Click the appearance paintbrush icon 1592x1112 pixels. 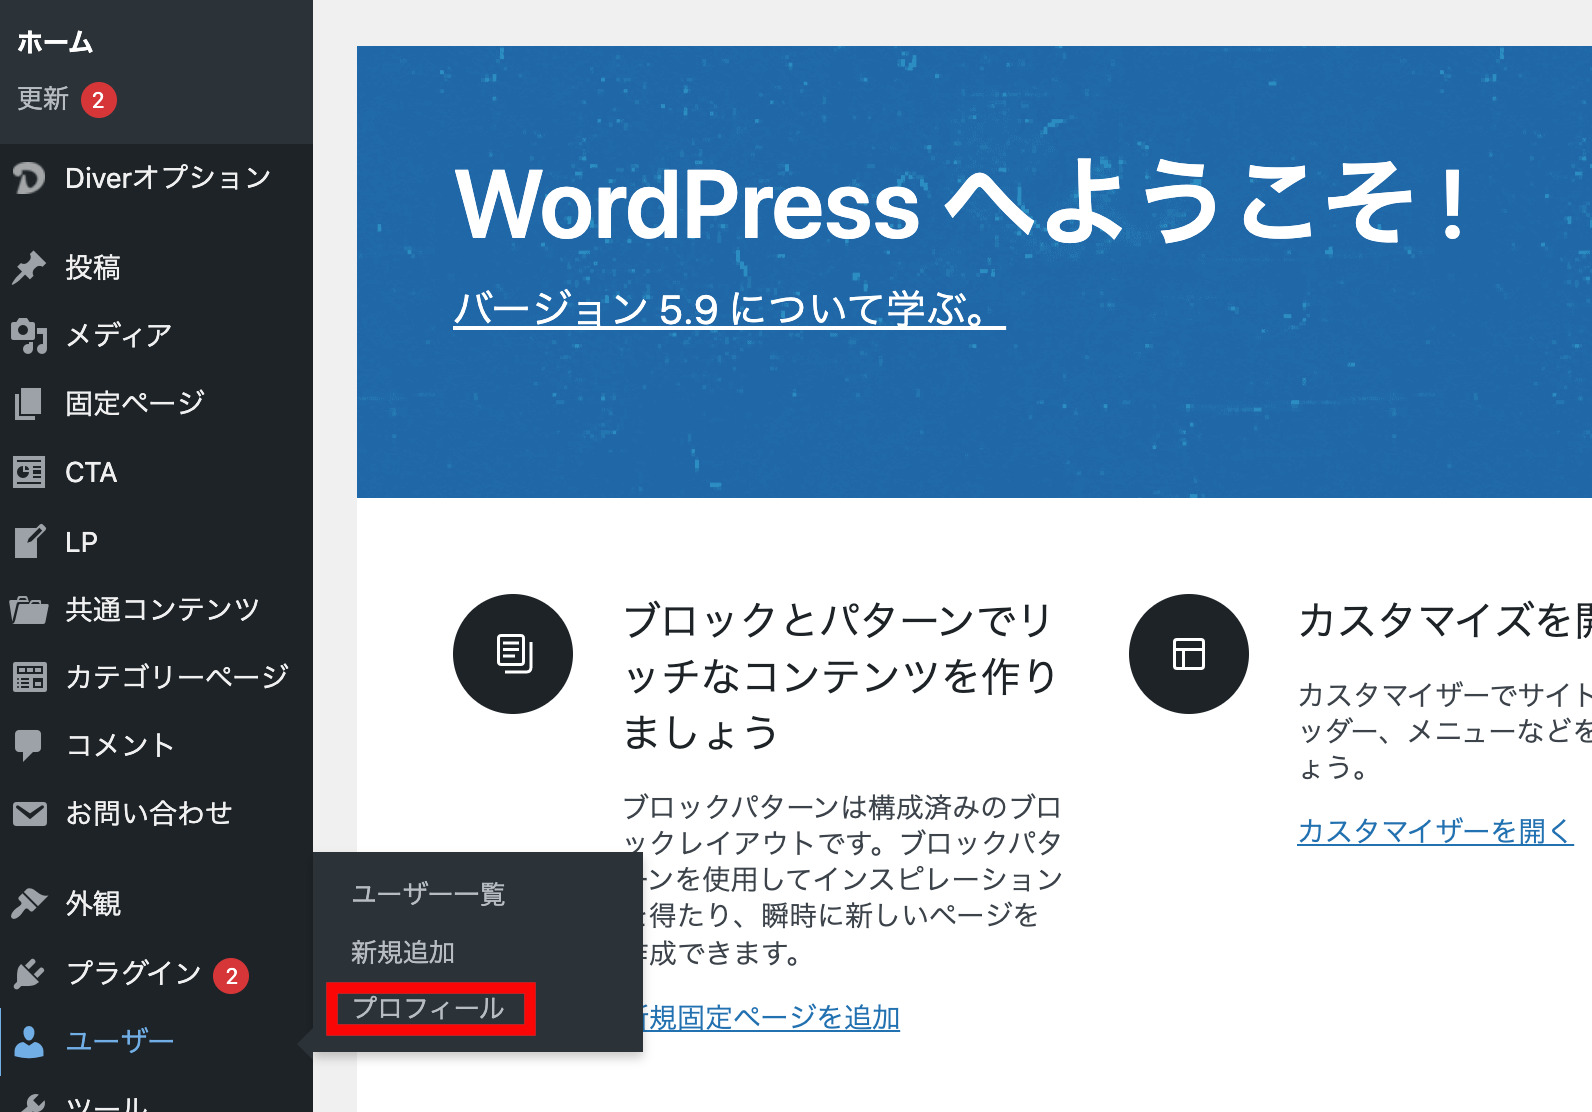click(29, 903)
